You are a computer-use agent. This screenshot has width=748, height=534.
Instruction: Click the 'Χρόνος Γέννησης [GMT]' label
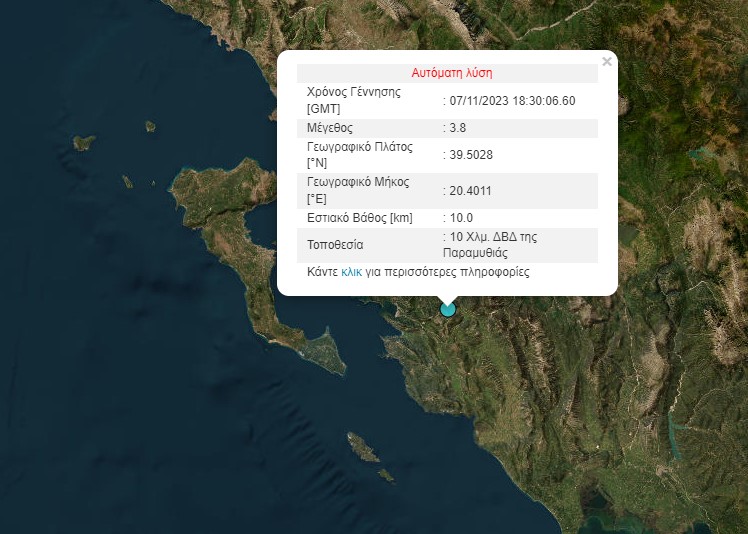353,100
